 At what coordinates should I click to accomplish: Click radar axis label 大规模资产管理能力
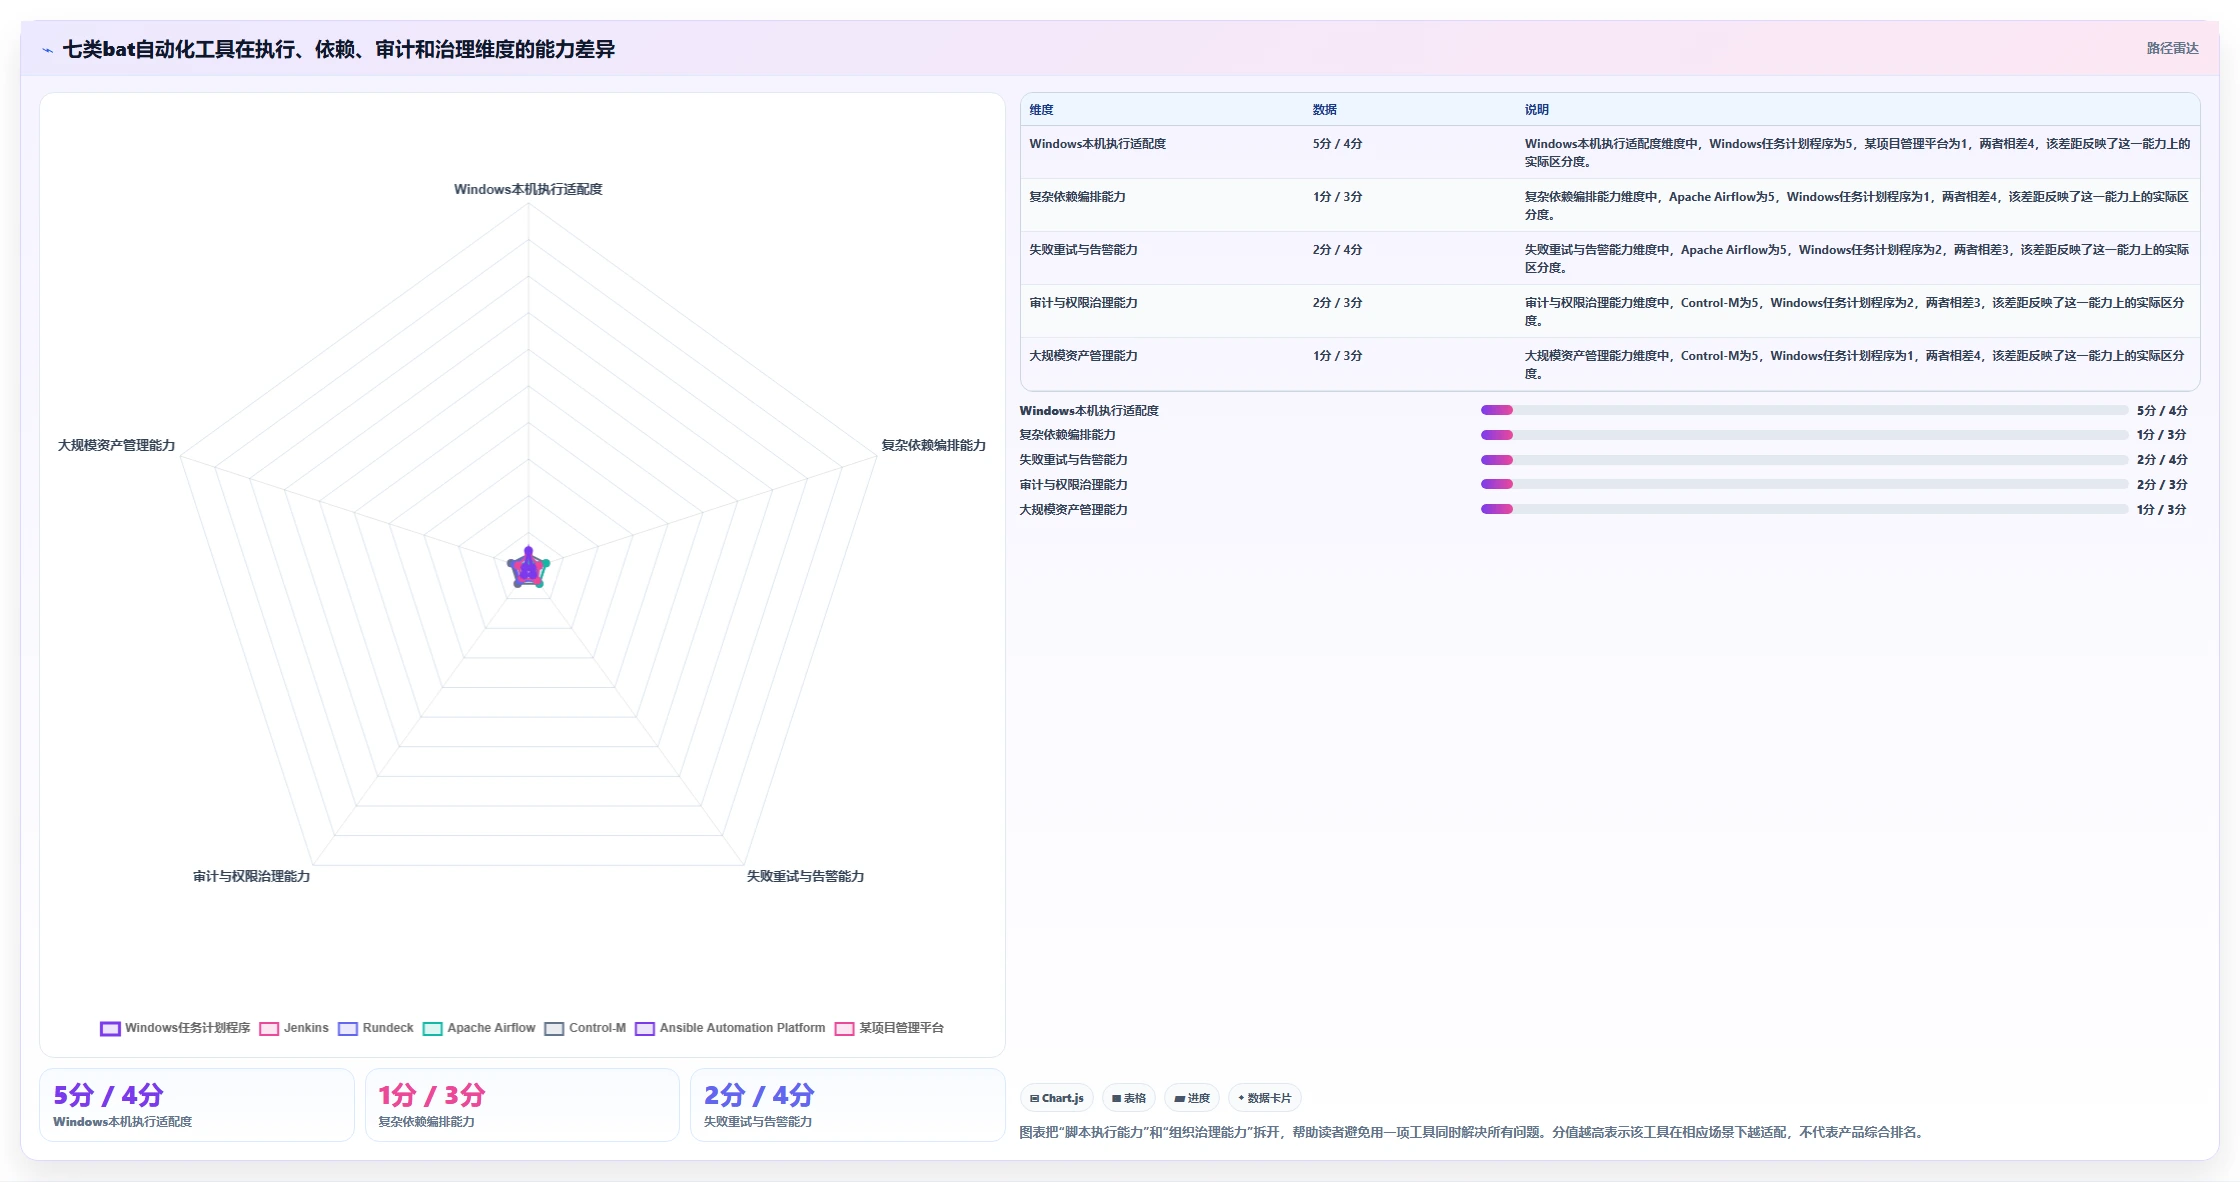pyautogui.click(x=116, y=445)
